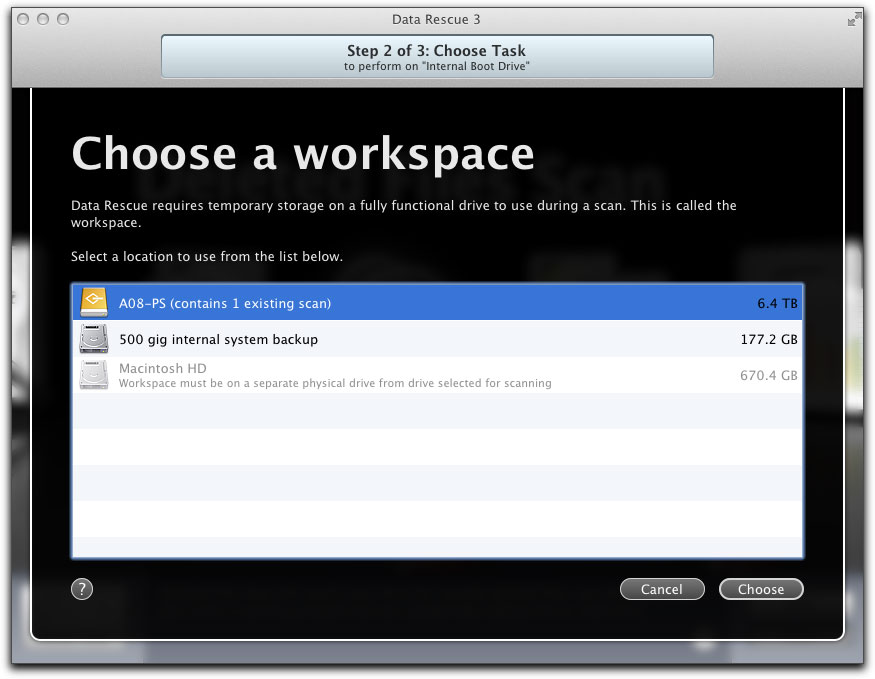Click the separate physical drive warning text
The height and width of the screenshot is (679, 875).
pyautogui.click(x=334, y=383)
